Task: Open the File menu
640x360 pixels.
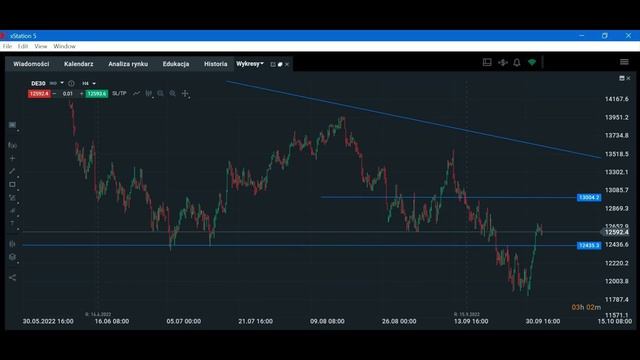Action: [7, 46]
